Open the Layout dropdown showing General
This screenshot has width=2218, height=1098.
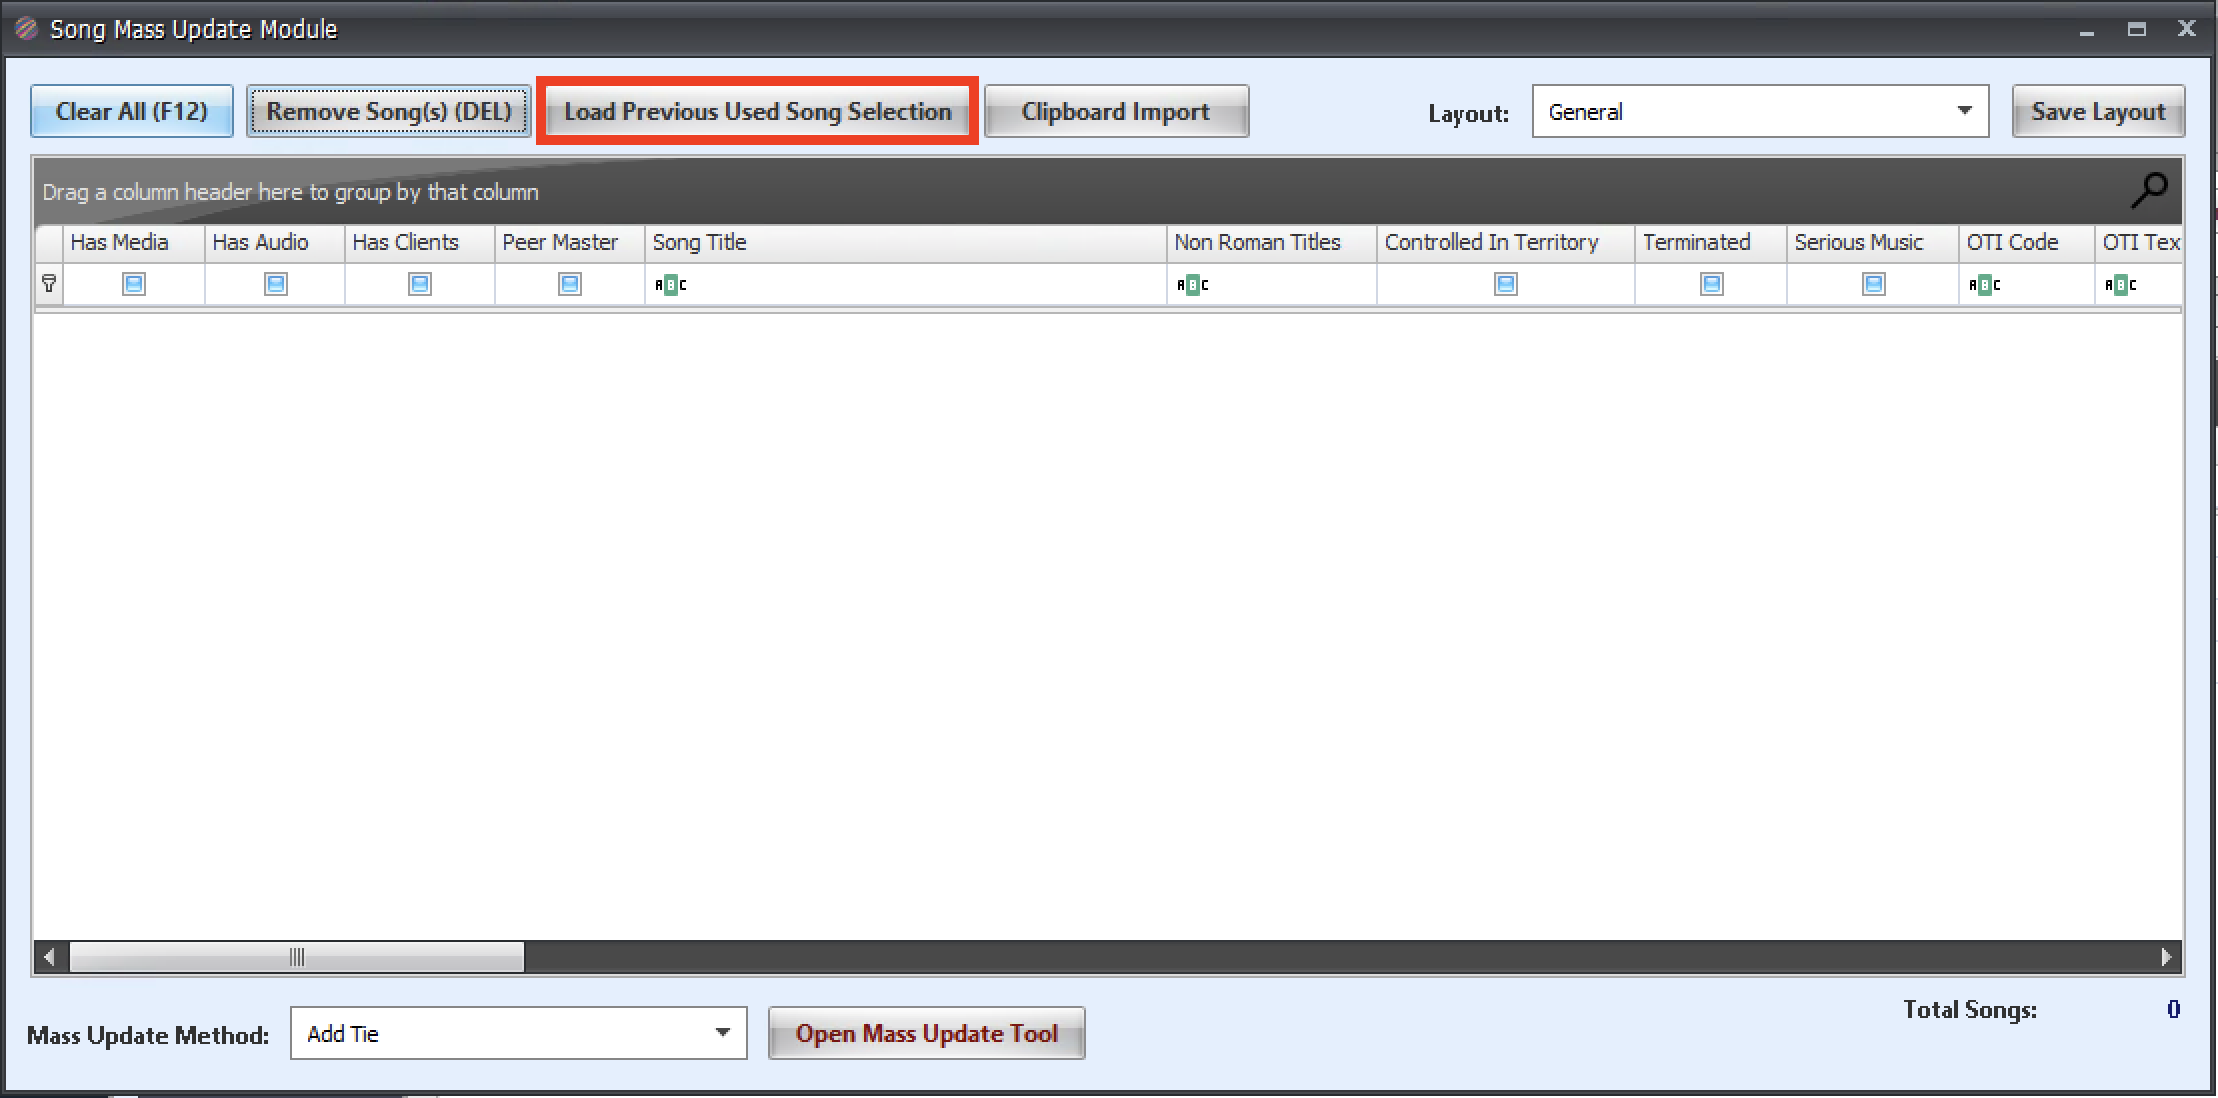tap(1964, 111)
